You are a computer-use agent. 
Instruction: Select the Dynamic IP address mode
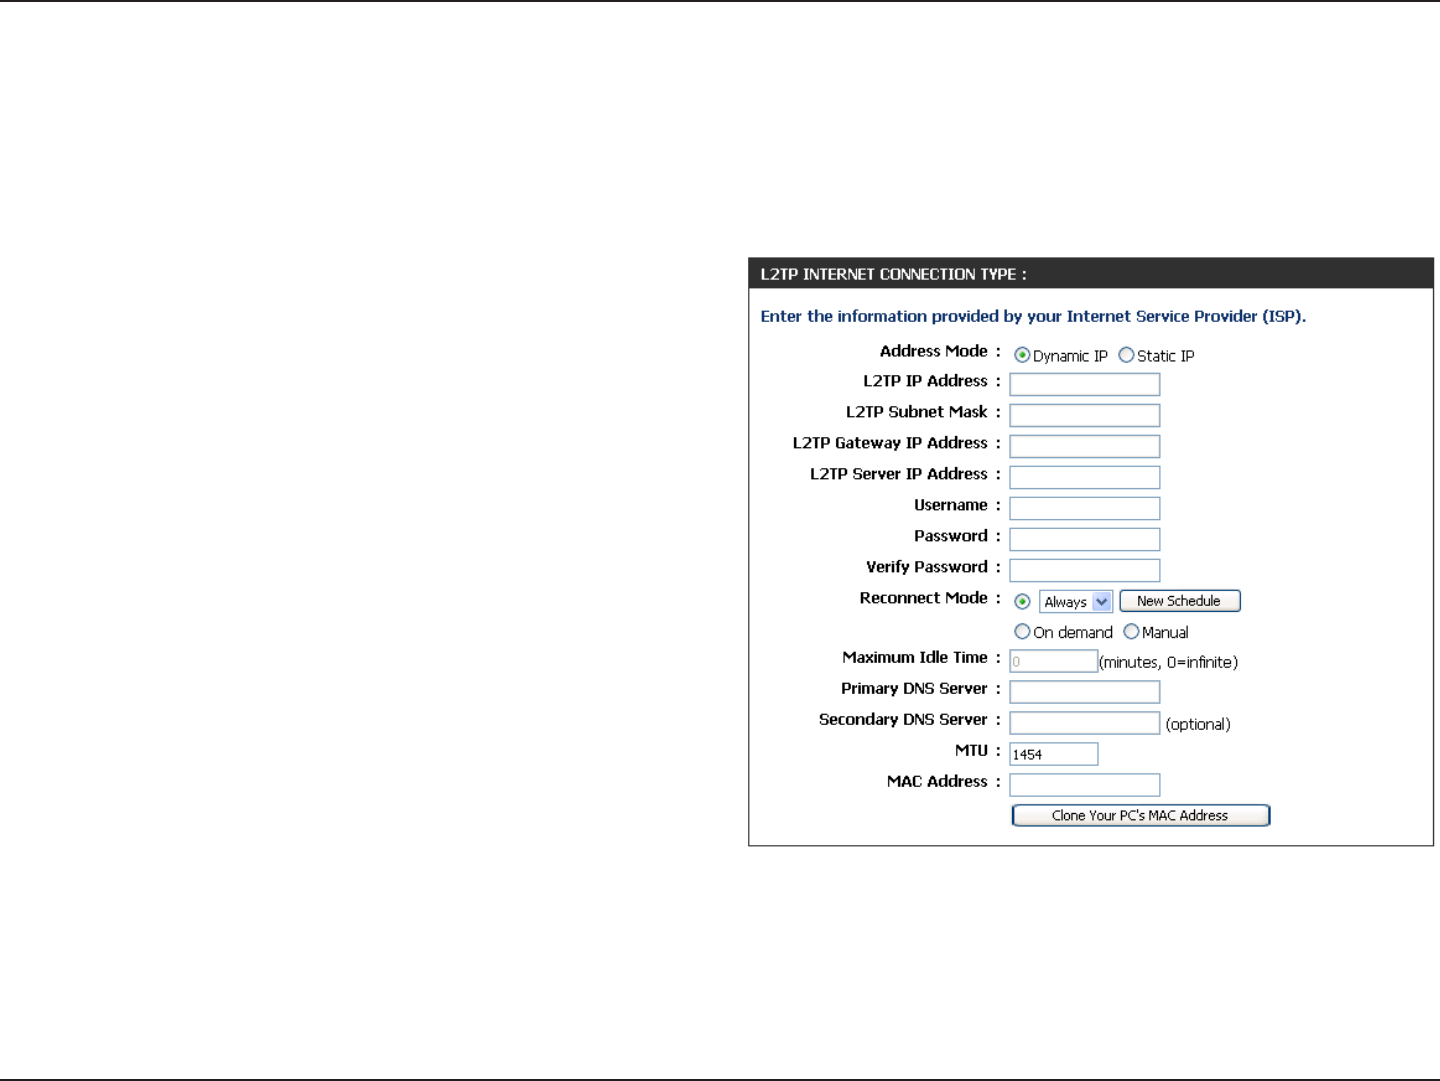pos(1022,355)
